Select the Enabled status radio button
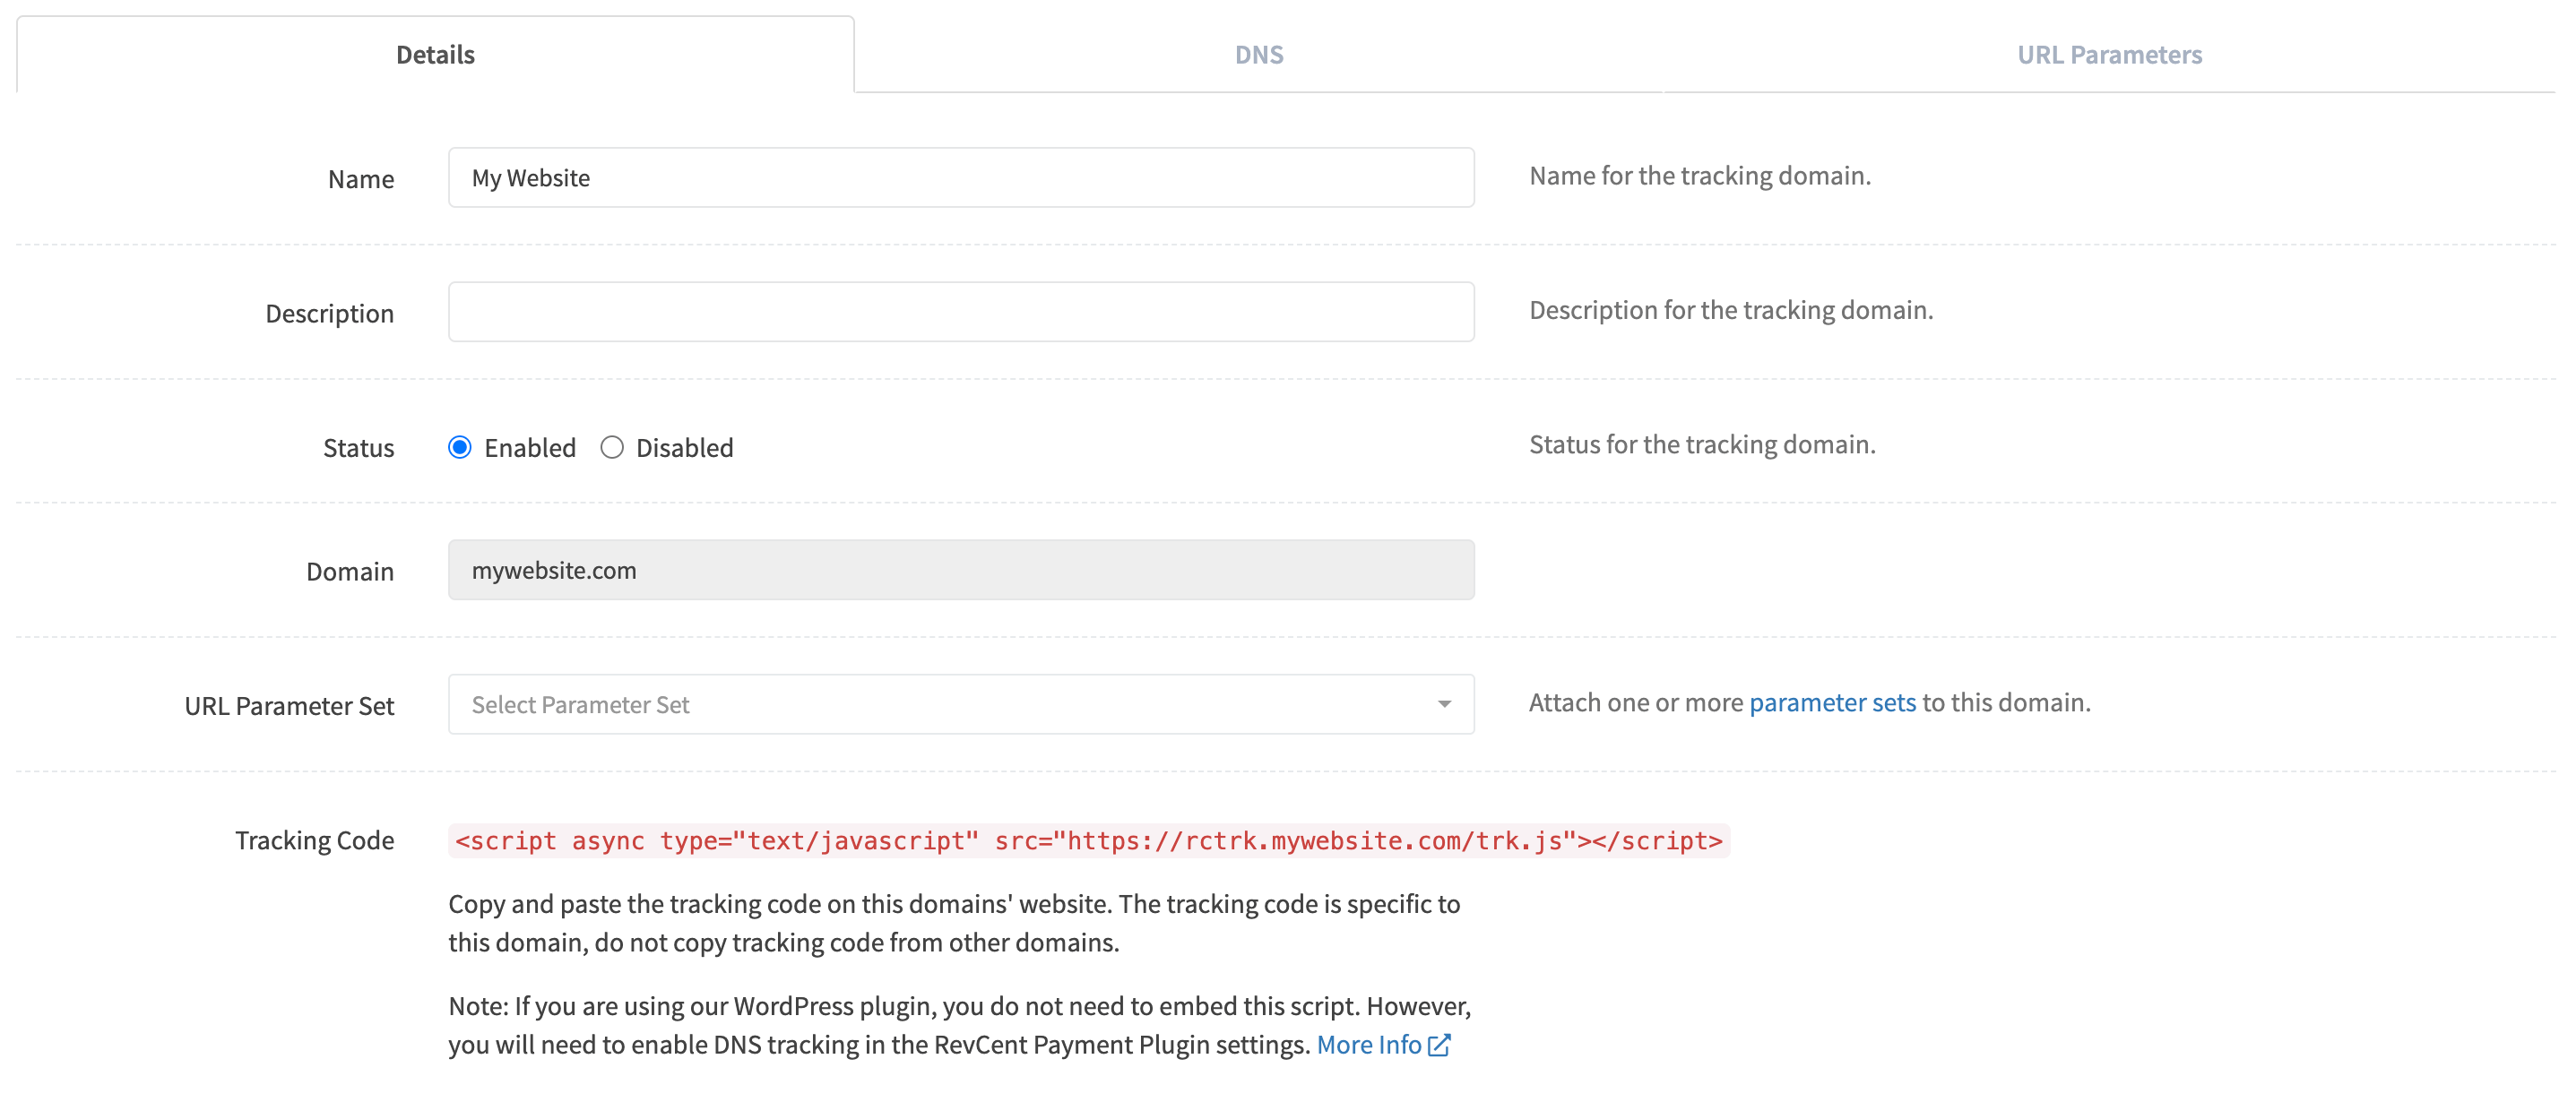The height and width of the screenshot is (1102, 2576). (x=460, y=447)
